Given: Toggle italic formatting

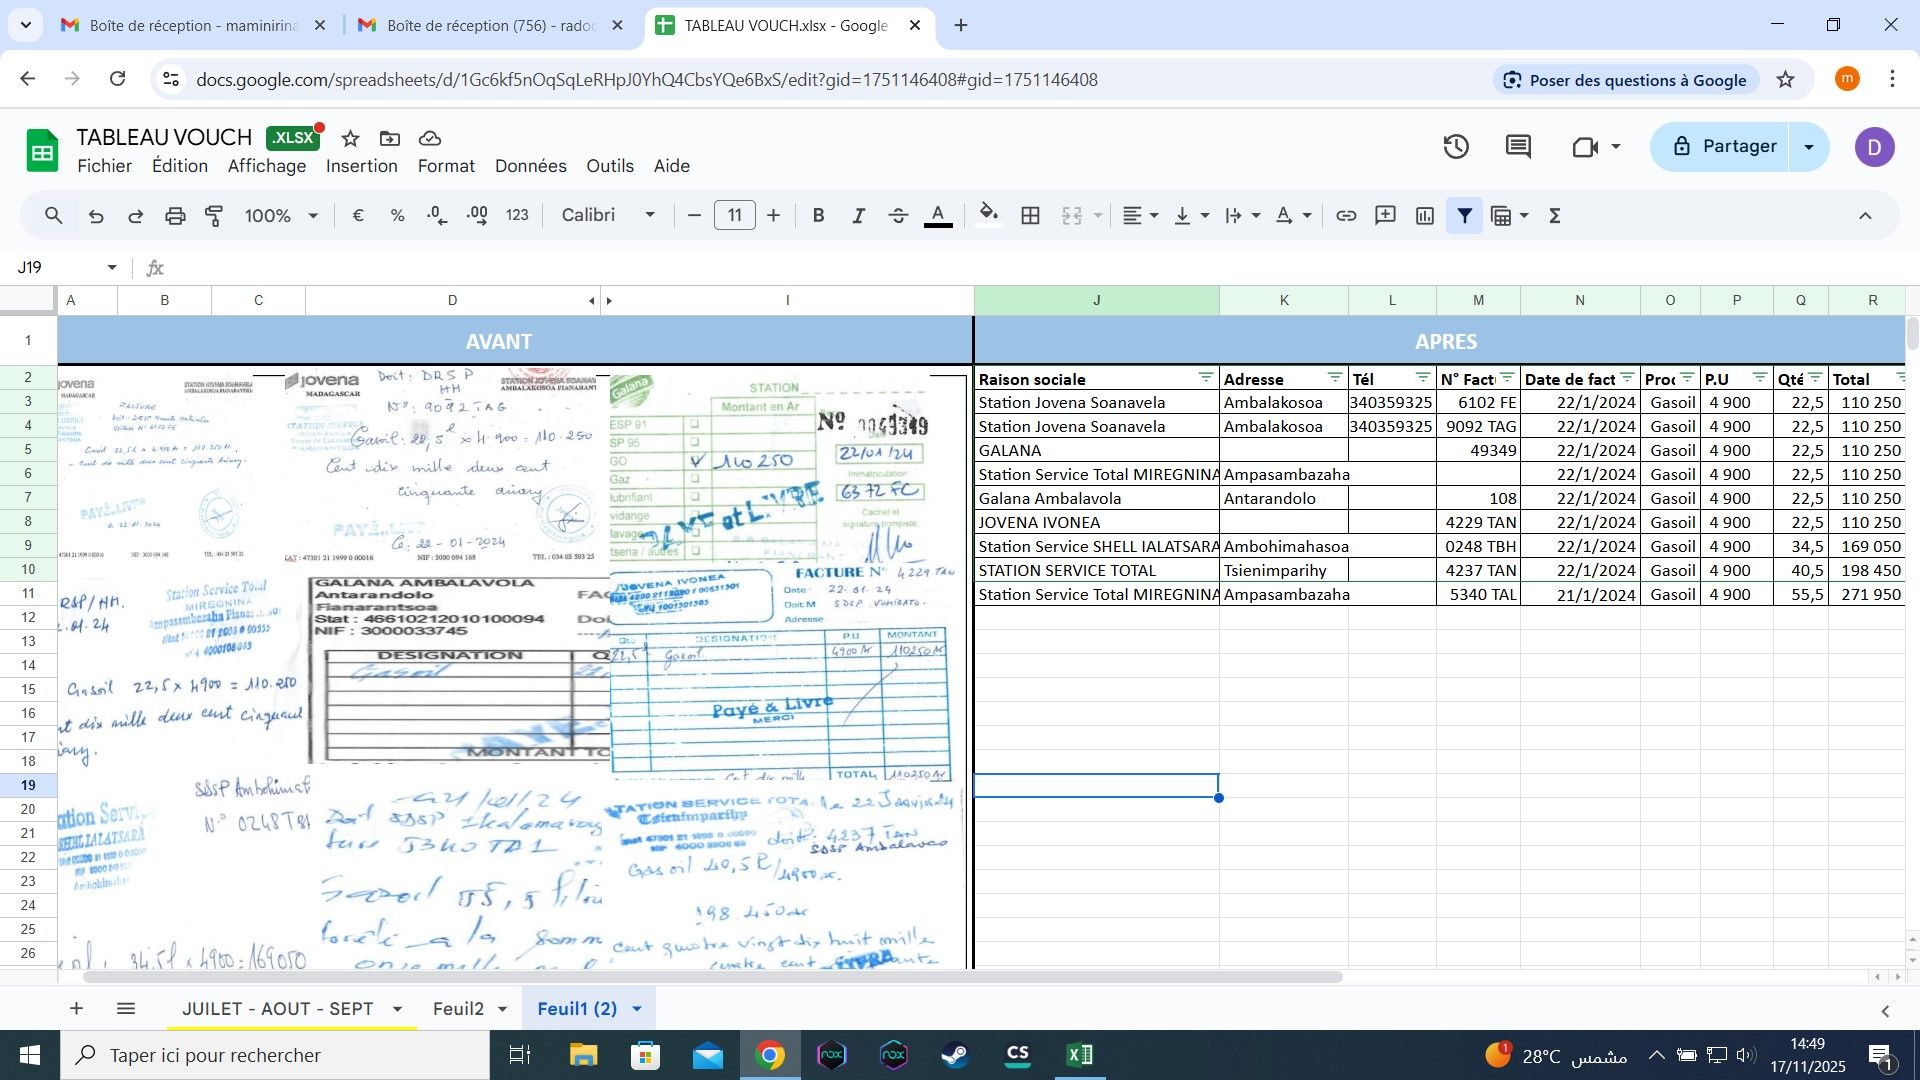Looking at the screenshot, I should coord(858,216).
